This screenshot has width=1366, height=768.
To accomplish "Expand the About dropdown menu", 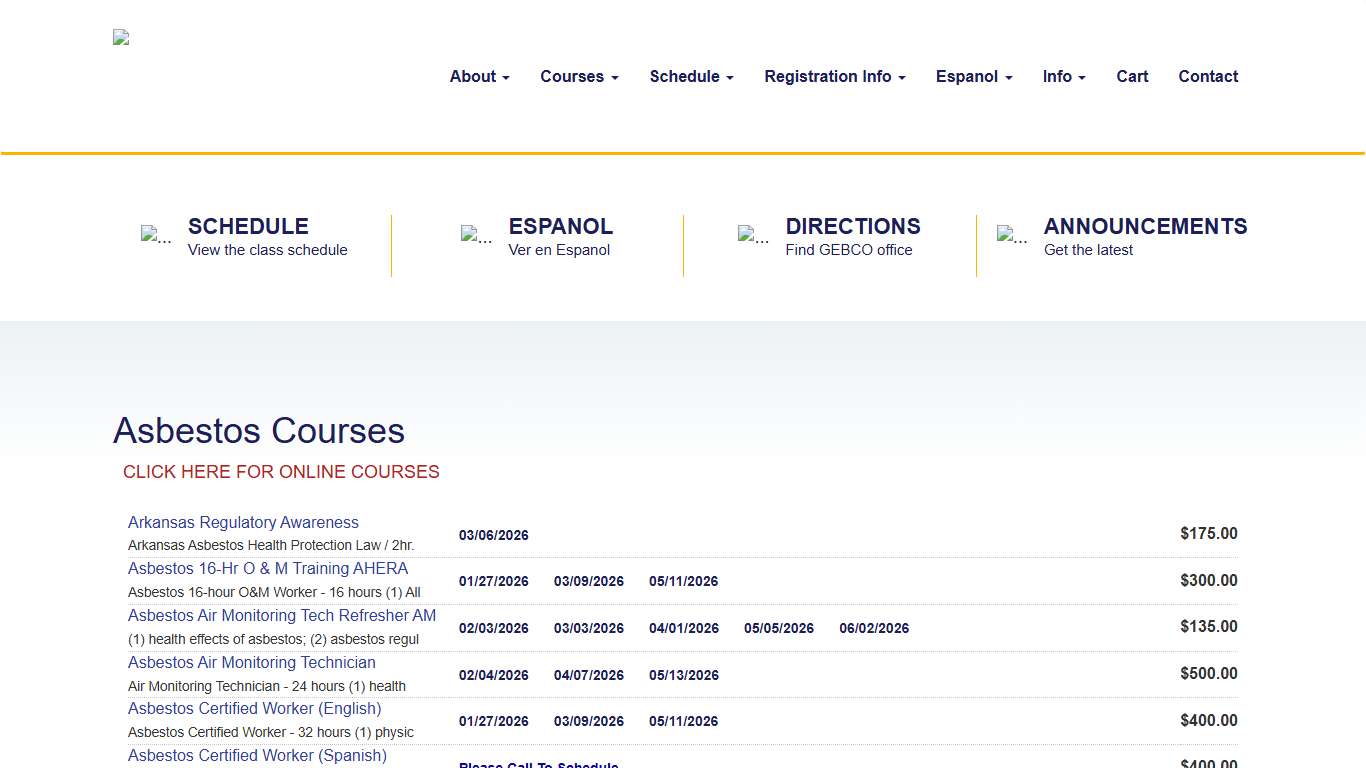I will tap(479, 76).
